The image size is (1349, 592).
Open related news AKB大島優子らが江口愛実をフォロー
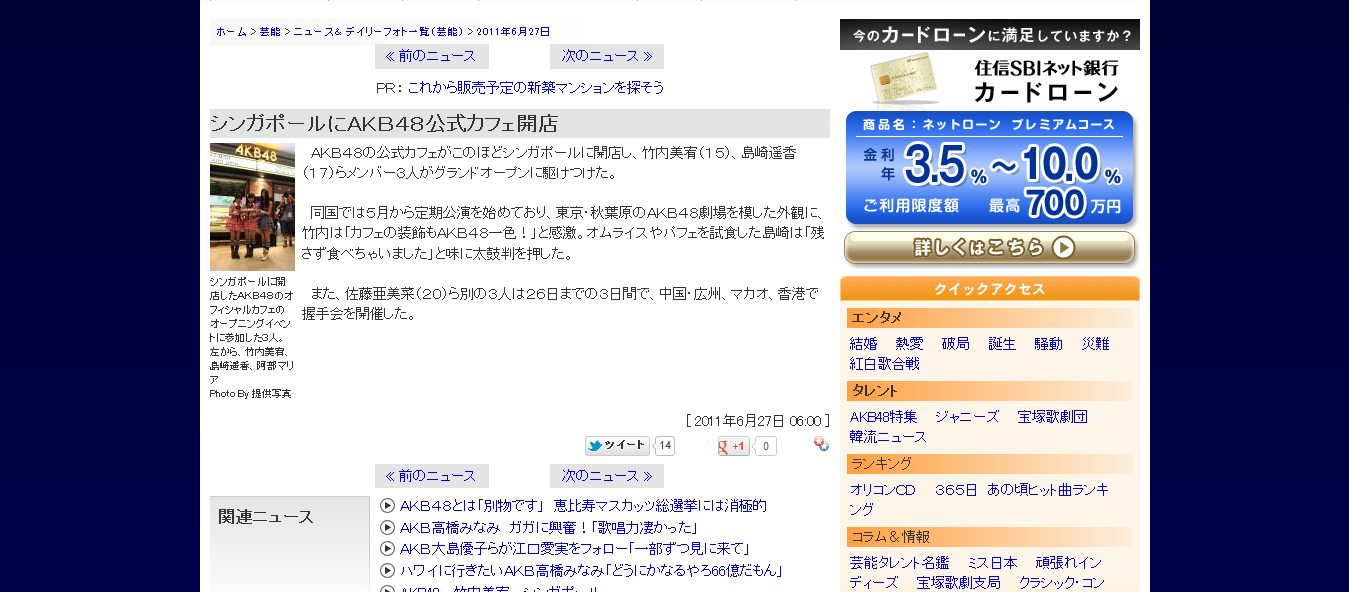(575, 548)
